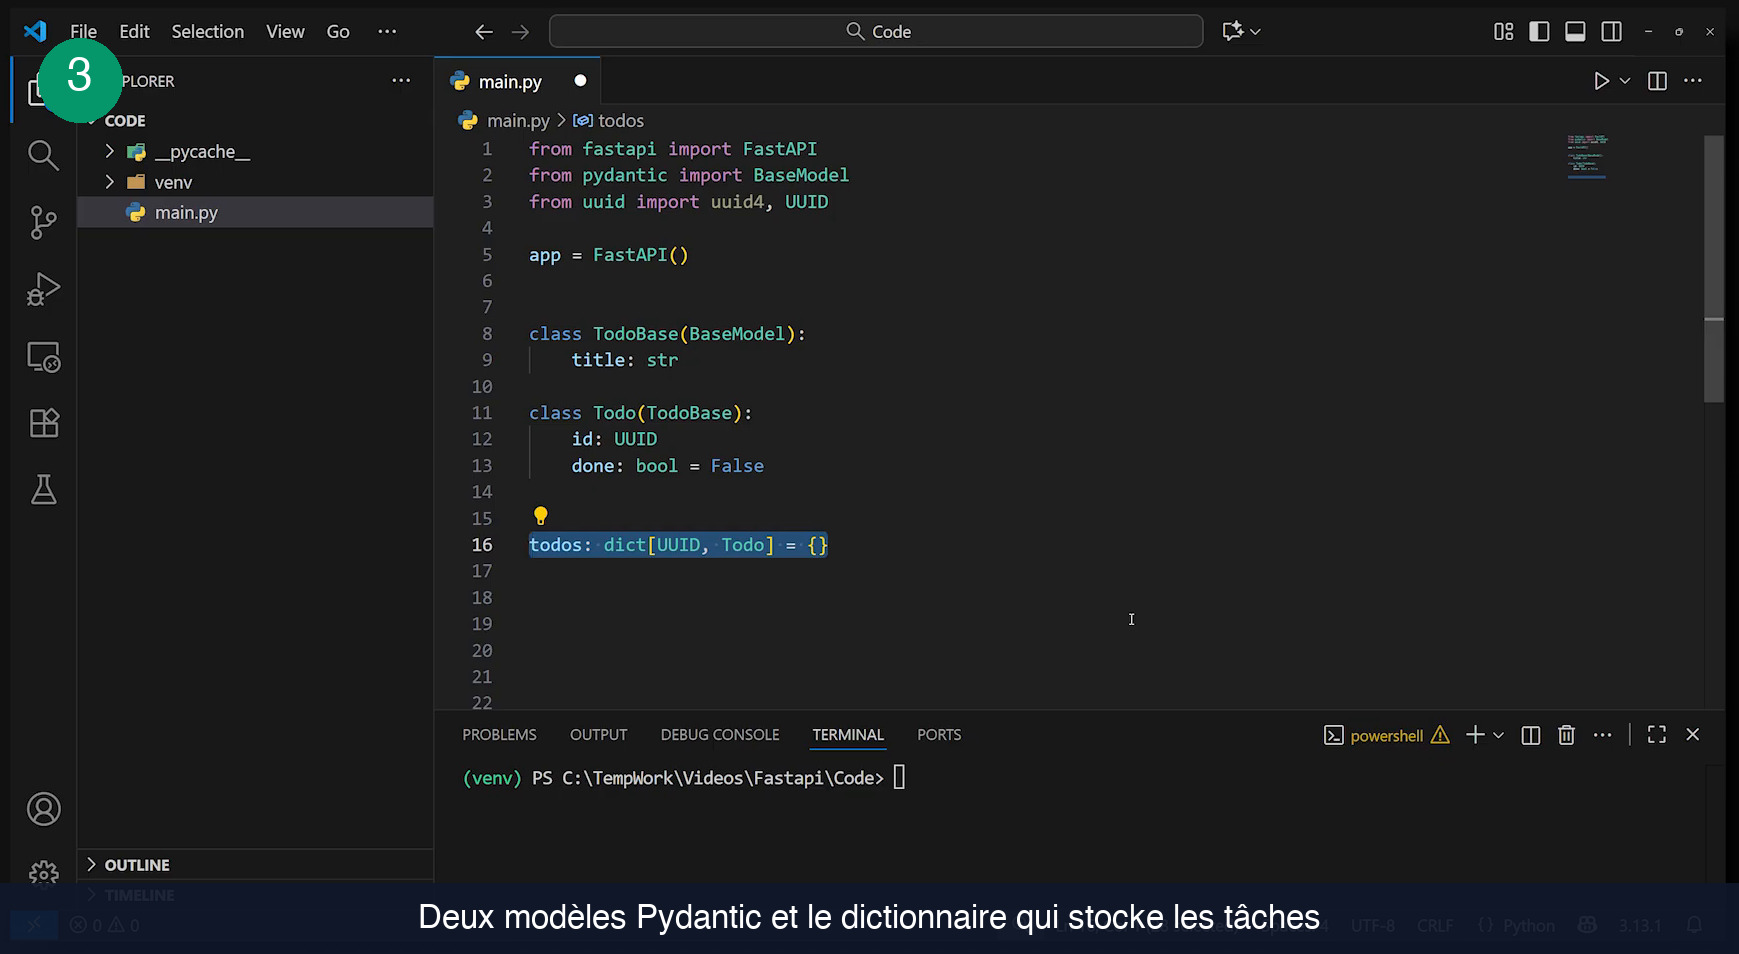Image resolution: width=1739 pixels, height=954 pixels.
Task: Switch to DEBUG CONSOLE tab
Action: (720, 735)
